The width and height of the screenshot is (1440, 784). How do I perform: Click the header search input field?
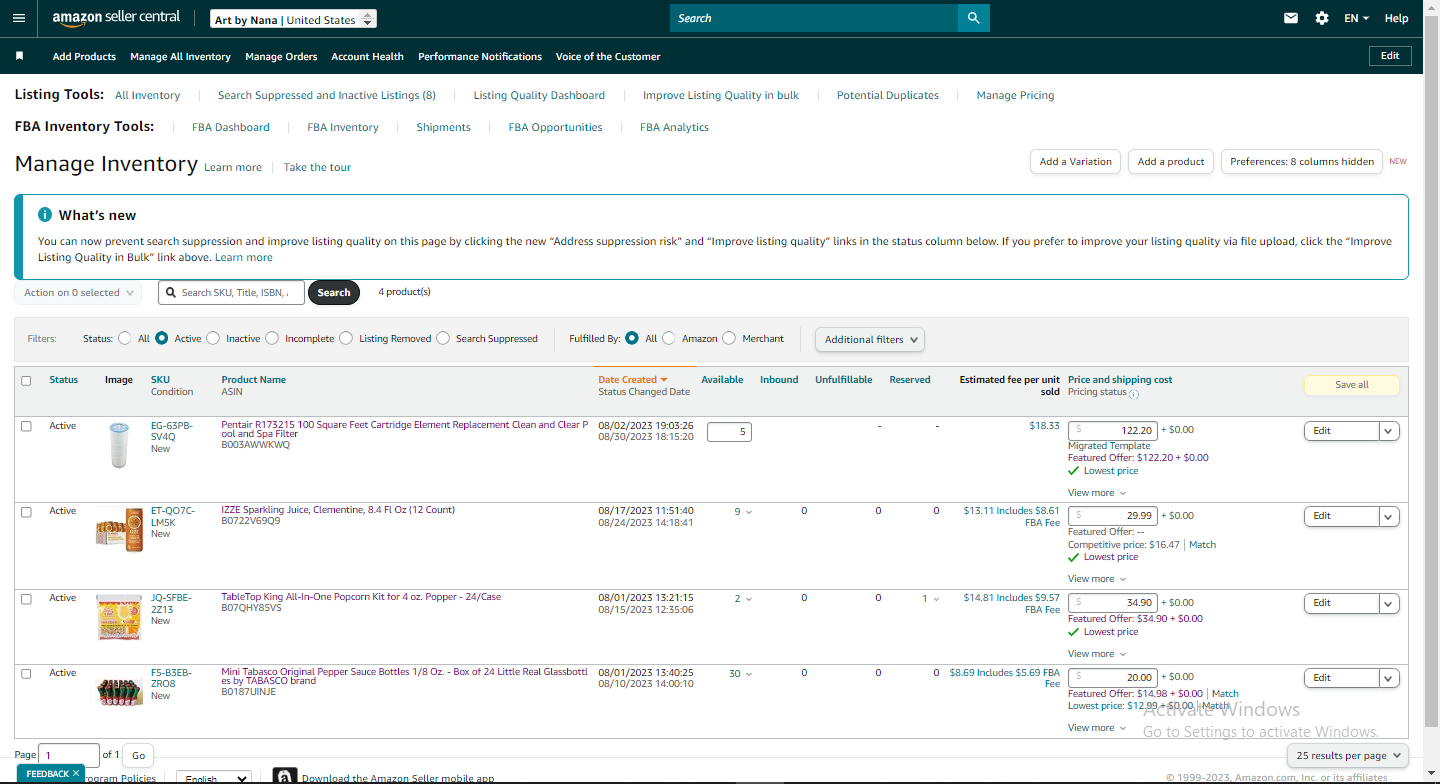(813, 18)
